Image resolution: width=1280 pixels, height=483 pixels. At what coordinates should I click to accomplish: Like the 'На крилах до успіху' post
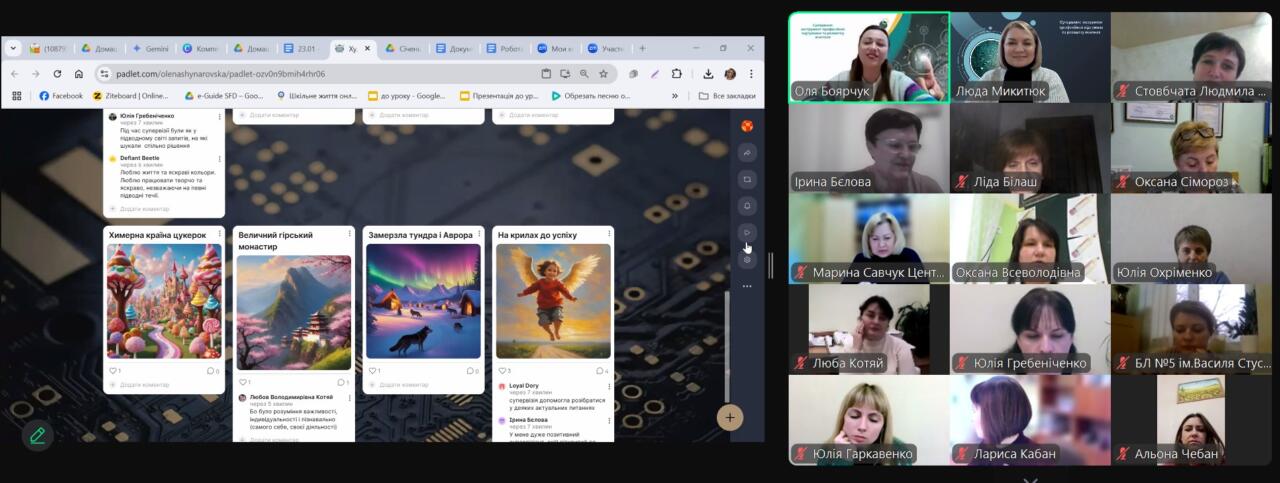pyautogui.click(x=504, y=371)
